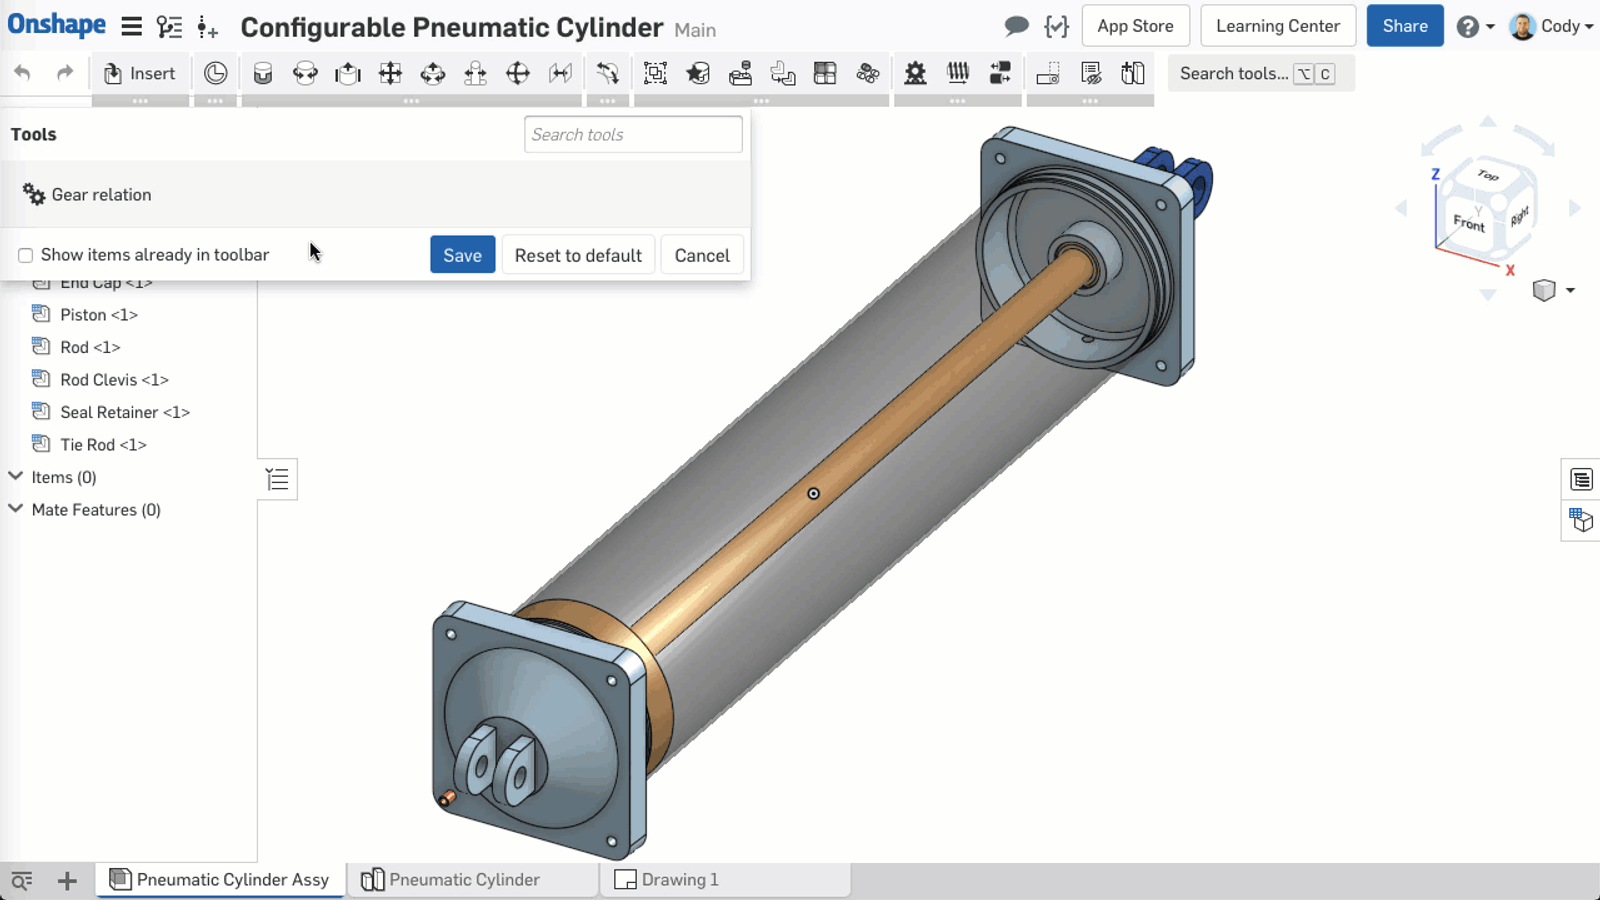Click the Linear pattern tool icon
This screenshot has width=1600, height=900.
tap(825, 73)
